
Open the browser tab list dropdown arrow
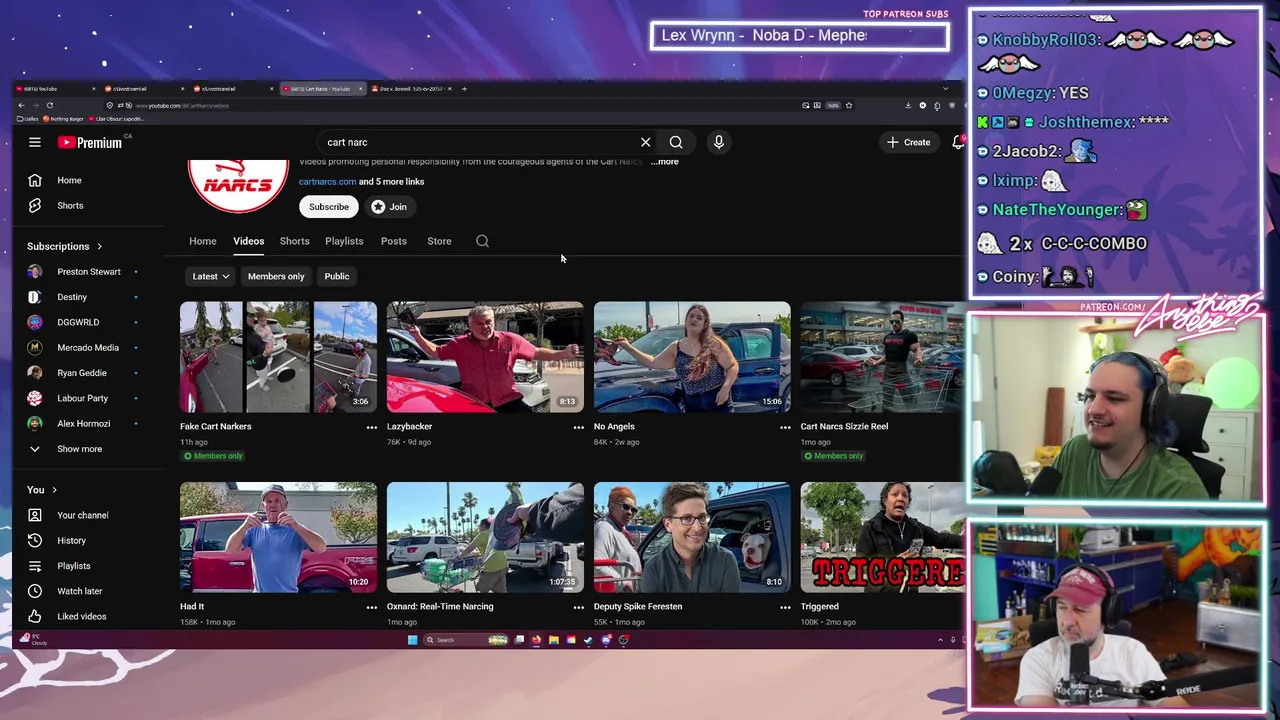pyautogui.click(x=945, y=89)
